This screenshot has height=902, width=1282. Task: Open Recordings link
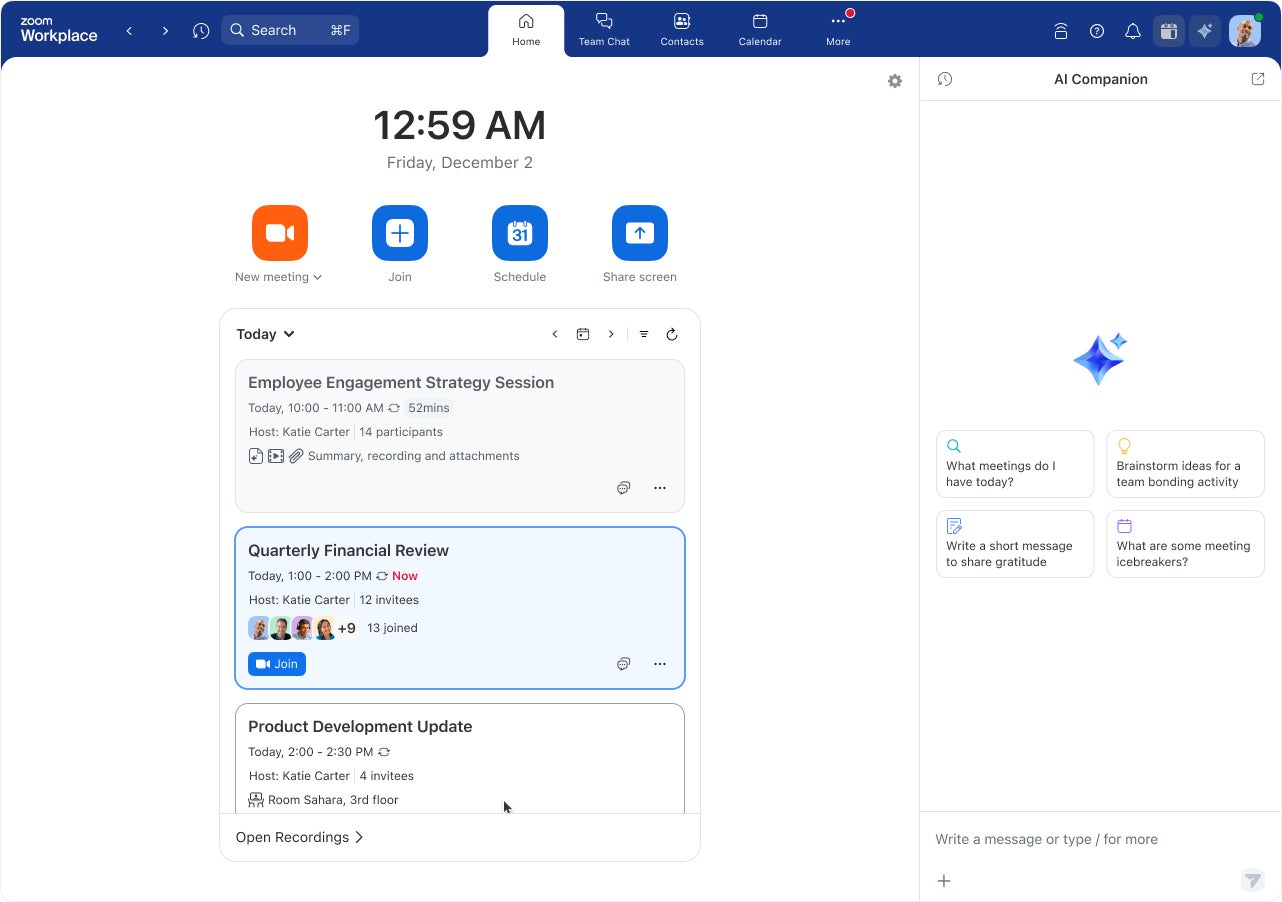pos(300,837)
